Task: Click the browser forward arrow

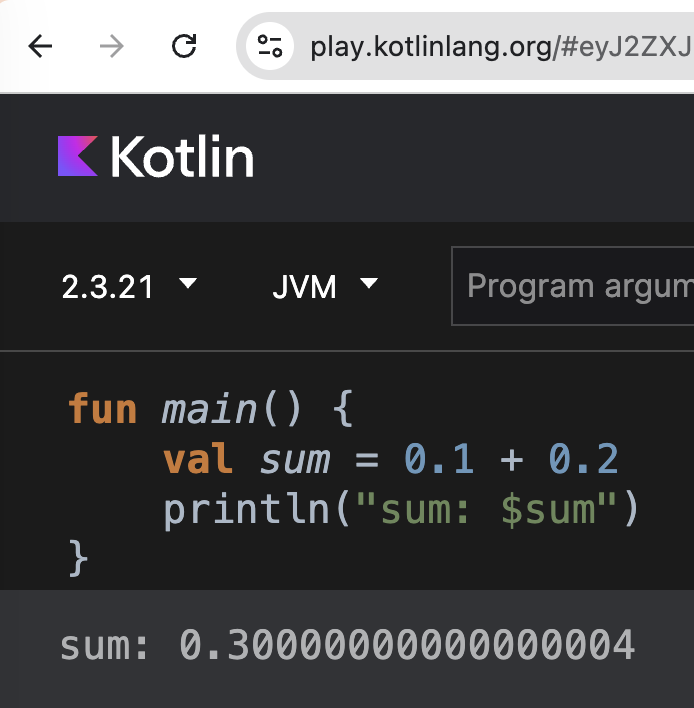Action: coord(112,46)
